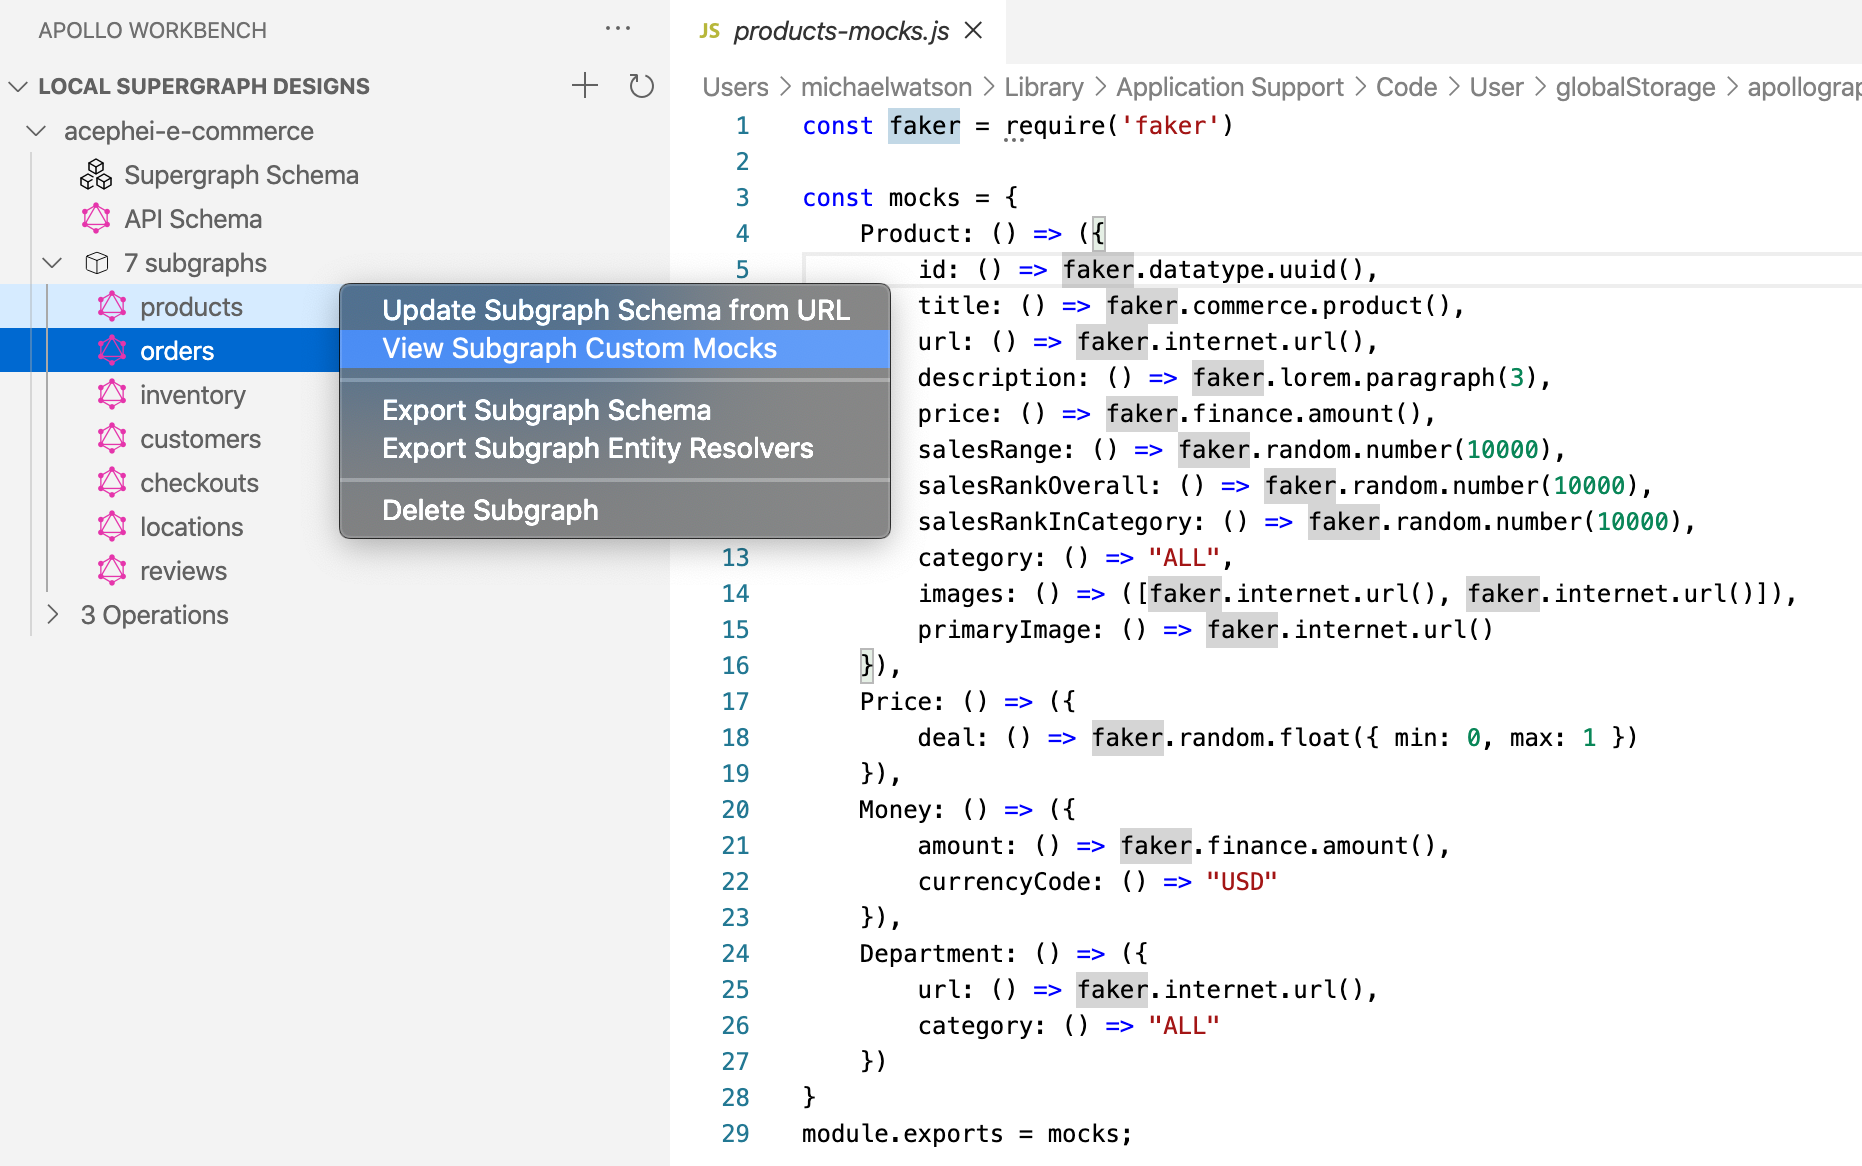This screenshot has width=1862, height=1166.
Task: Click the Application Support breadcrumb segment
Action: (1229, 87)
